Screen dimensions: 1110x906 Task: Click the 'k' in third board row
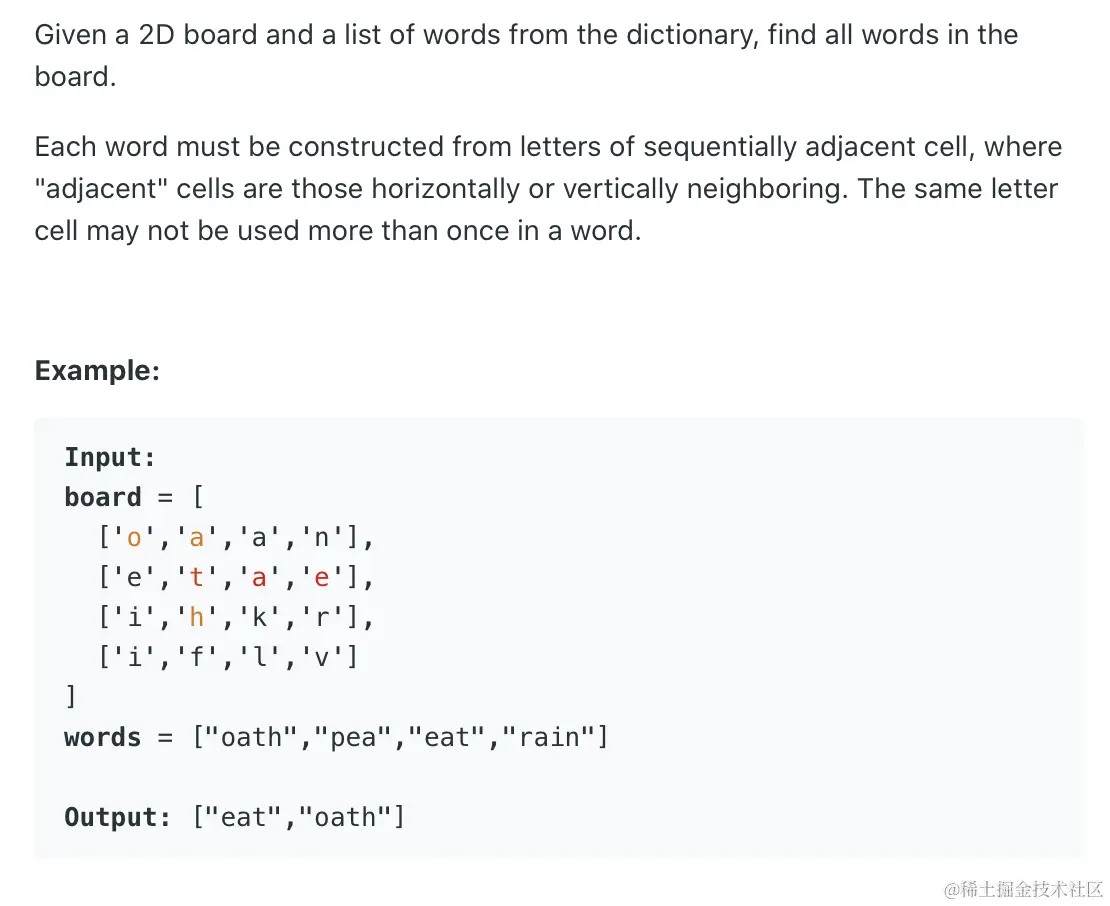point(259,618)
